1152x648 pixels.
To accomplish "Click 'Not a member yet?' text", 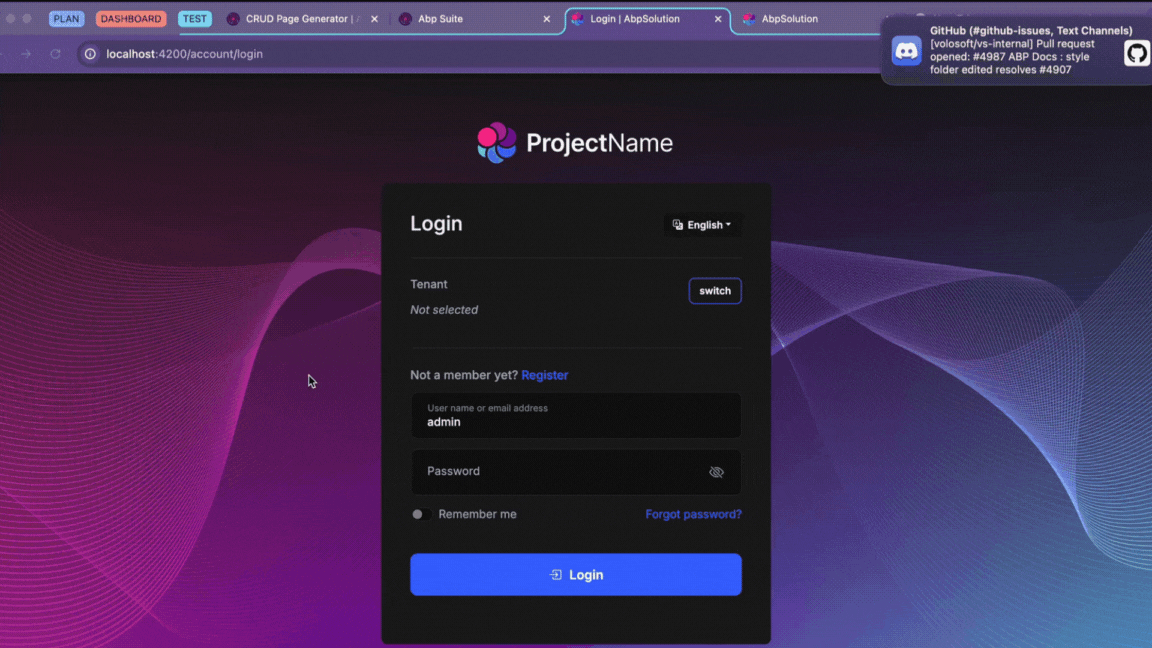I will 464,375.
